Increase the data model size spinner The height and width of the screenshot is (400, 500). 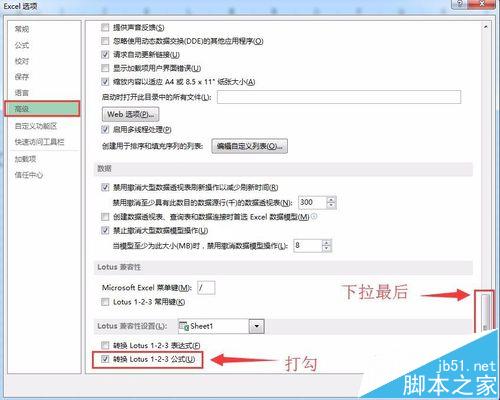pyautogui.click(x=327, y=243)
